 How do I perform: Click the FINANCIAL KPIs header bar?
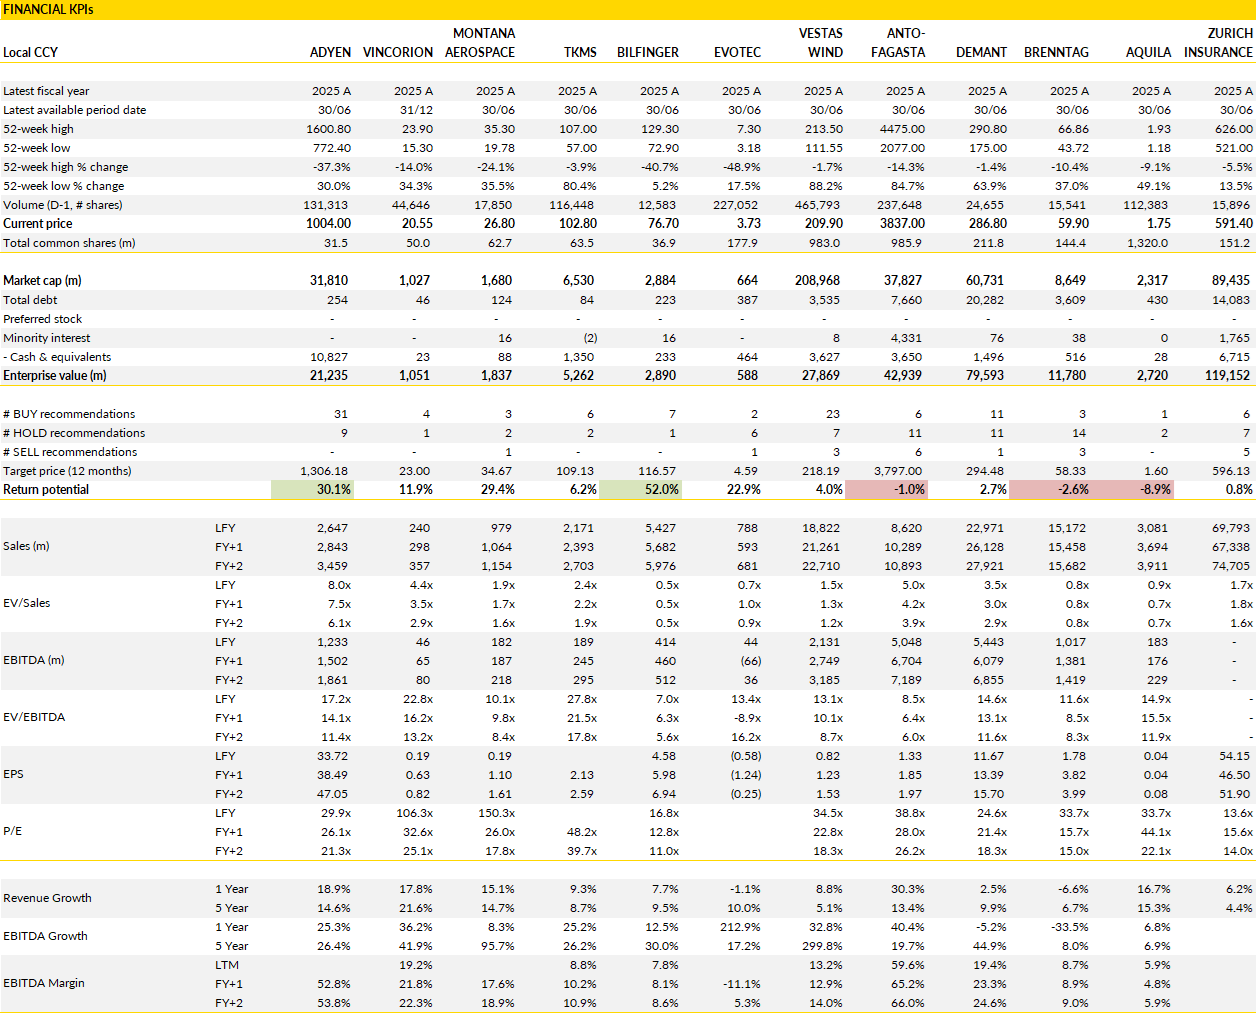pos(628,9)
